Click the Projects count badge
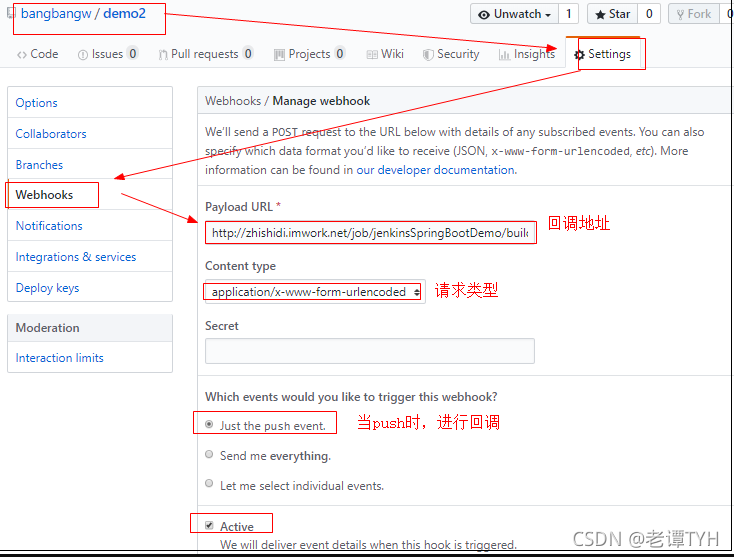This screenshot has height=557, width=734. click(x=340, y=54)
